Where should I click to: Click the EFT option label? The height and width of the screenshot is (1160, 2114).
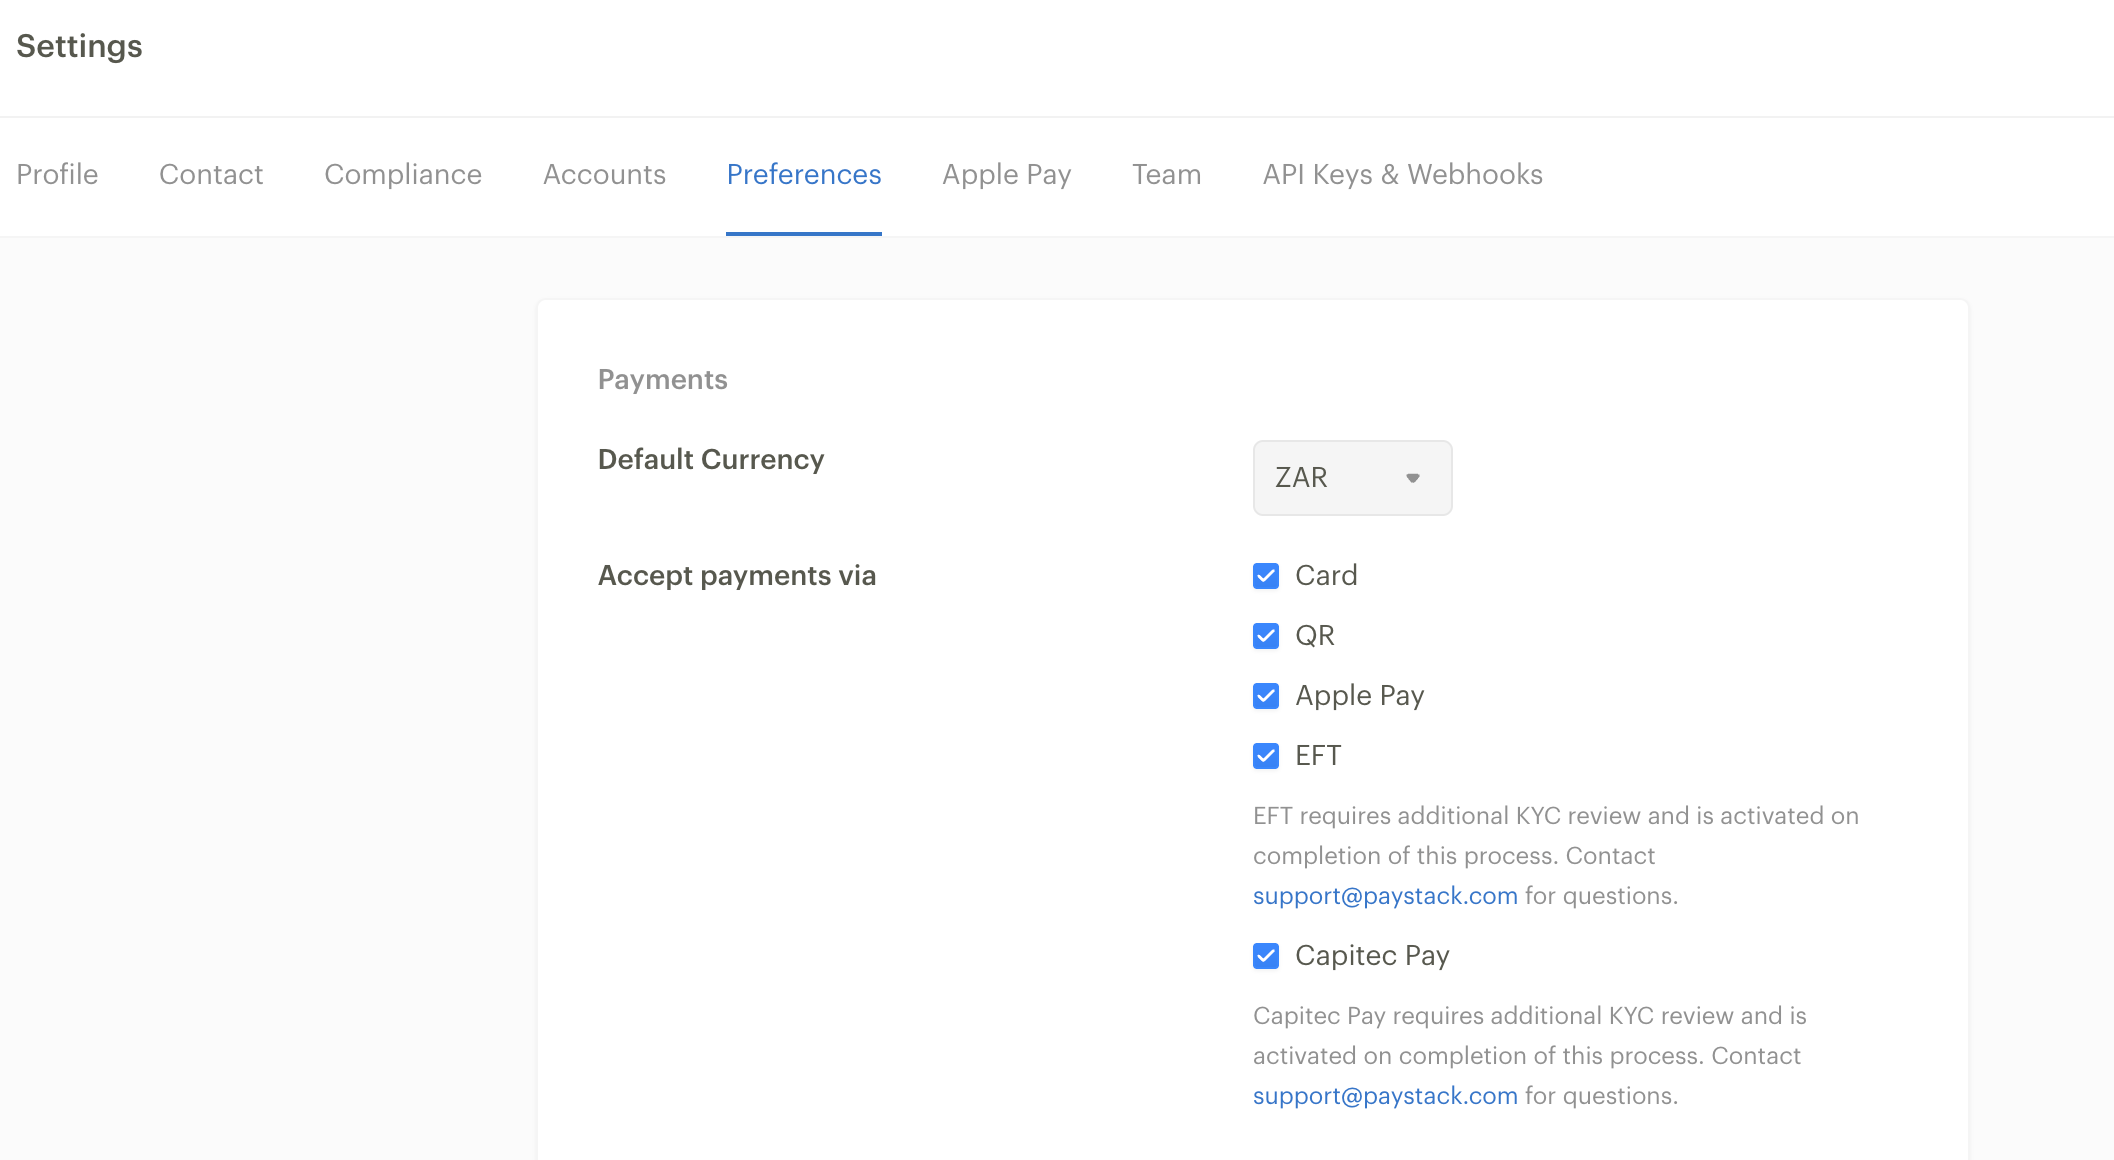point(1318,756)
